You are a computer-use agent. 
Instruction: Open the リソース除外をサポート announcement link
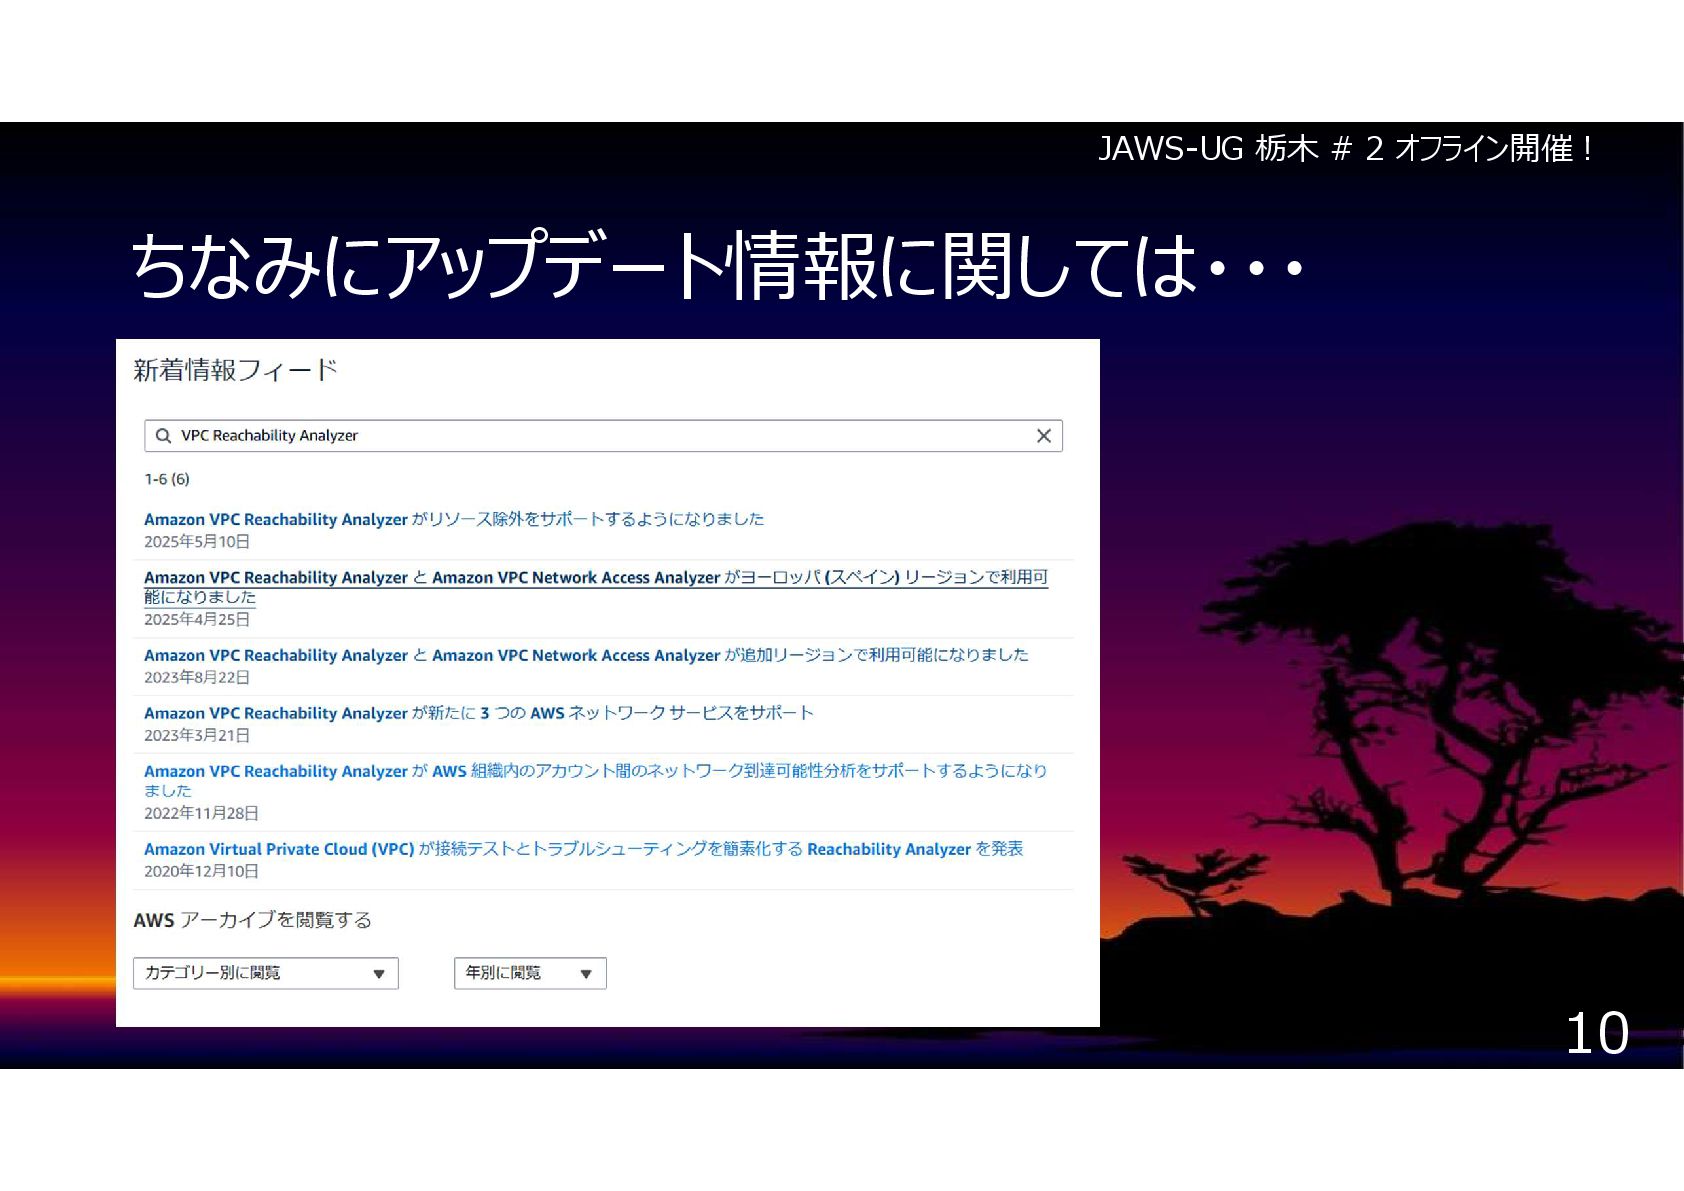pos(454,519)
